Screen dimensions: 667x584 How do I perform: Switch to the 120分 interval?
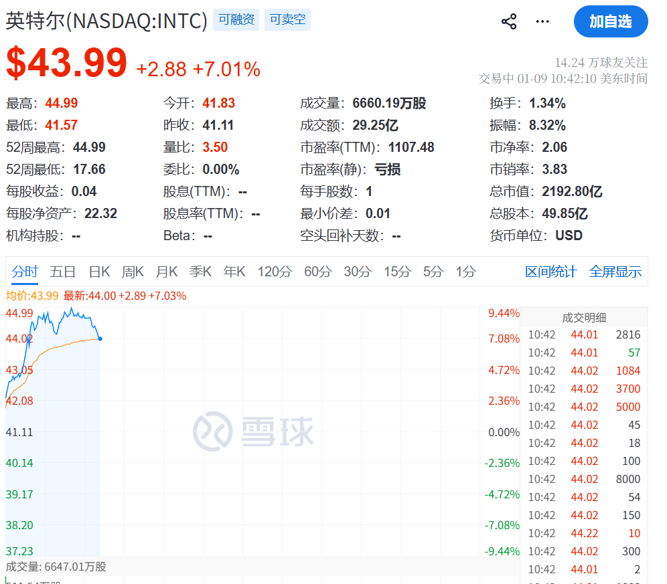point(274,271)
